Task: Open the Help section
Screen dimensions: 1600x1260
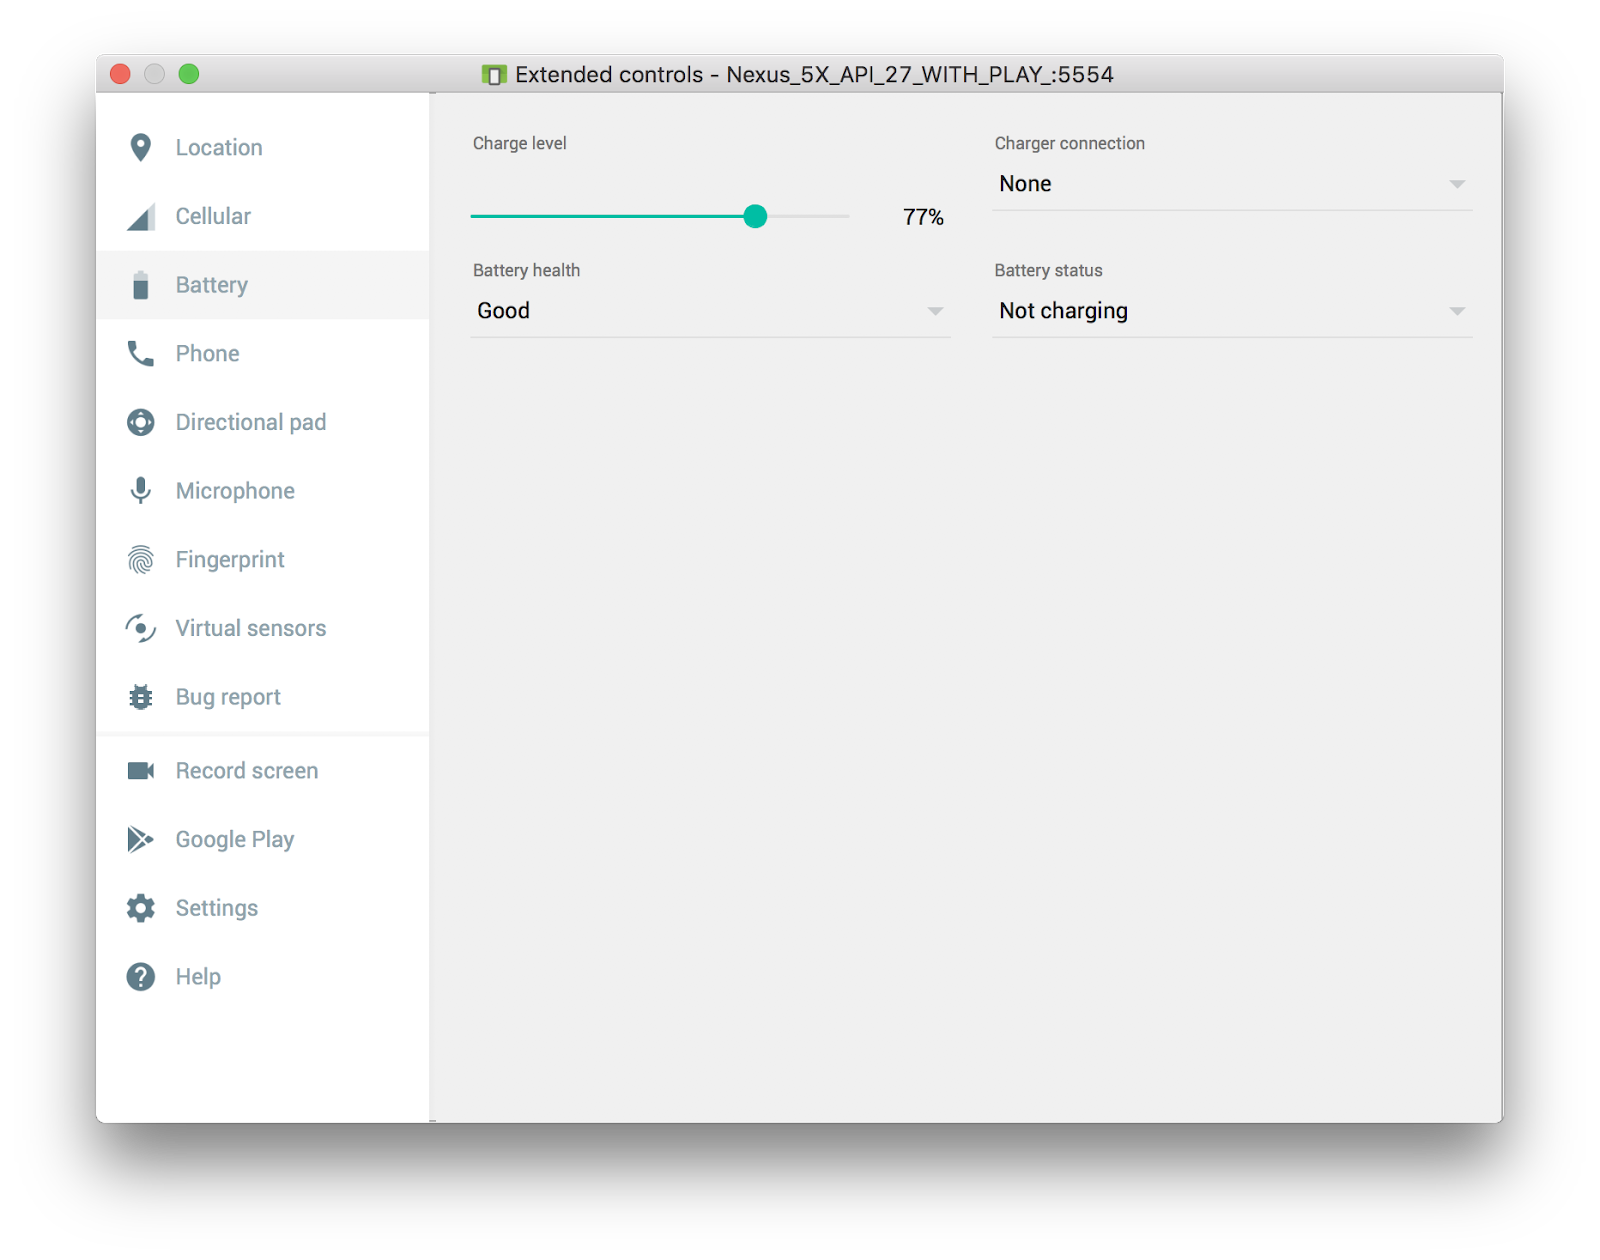Action: click(x=198, y=977)
